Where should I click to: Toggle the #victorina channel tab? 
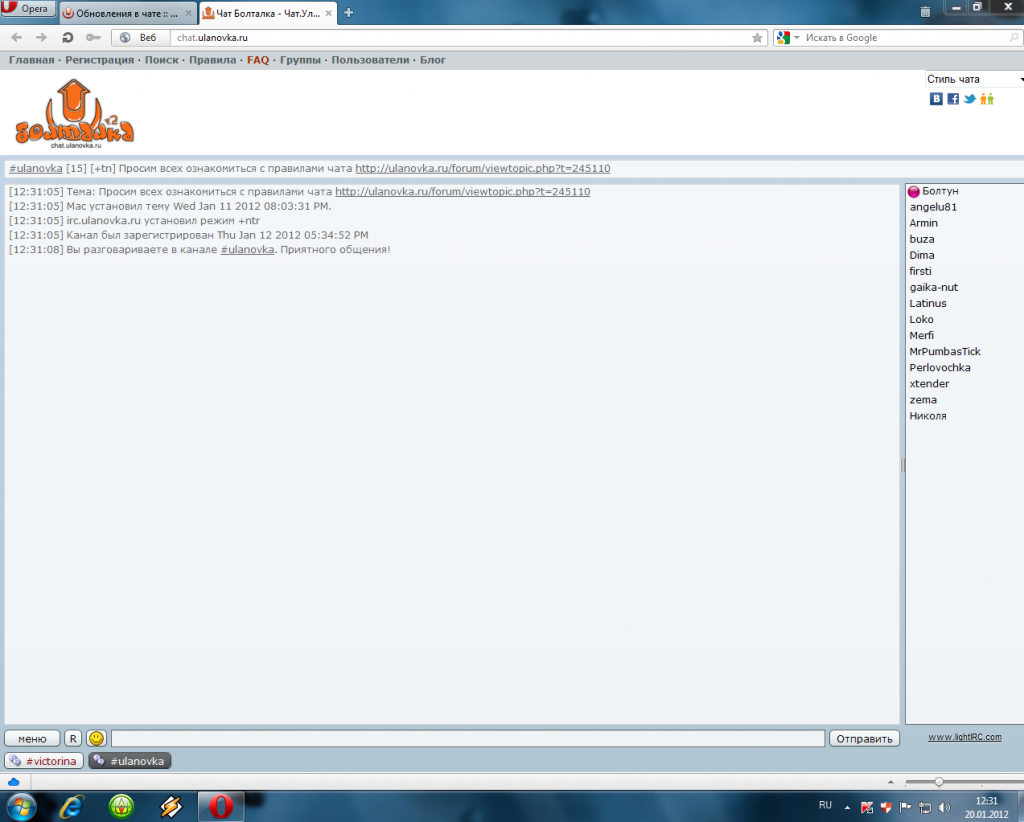click(44, 760)
